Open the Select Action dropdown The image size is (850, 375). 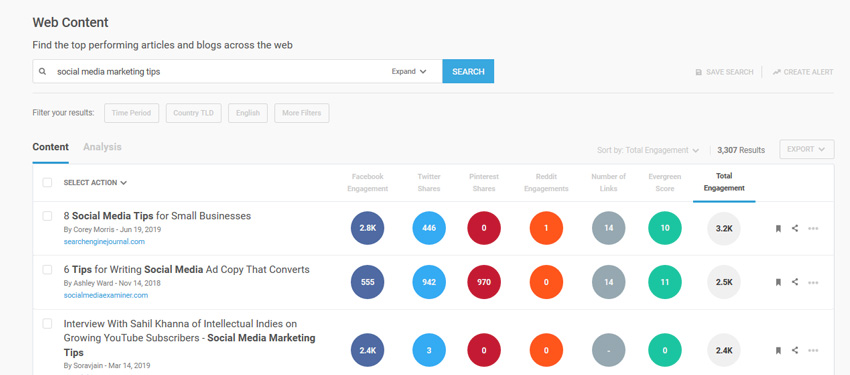pyautogui.click(x=95, y=183)
